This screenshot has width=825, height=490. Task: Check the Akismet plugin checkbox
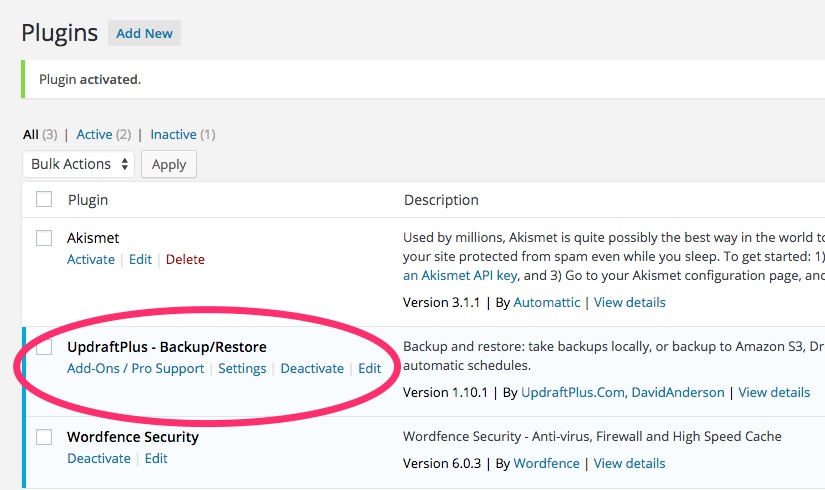[x=44, y=238]
